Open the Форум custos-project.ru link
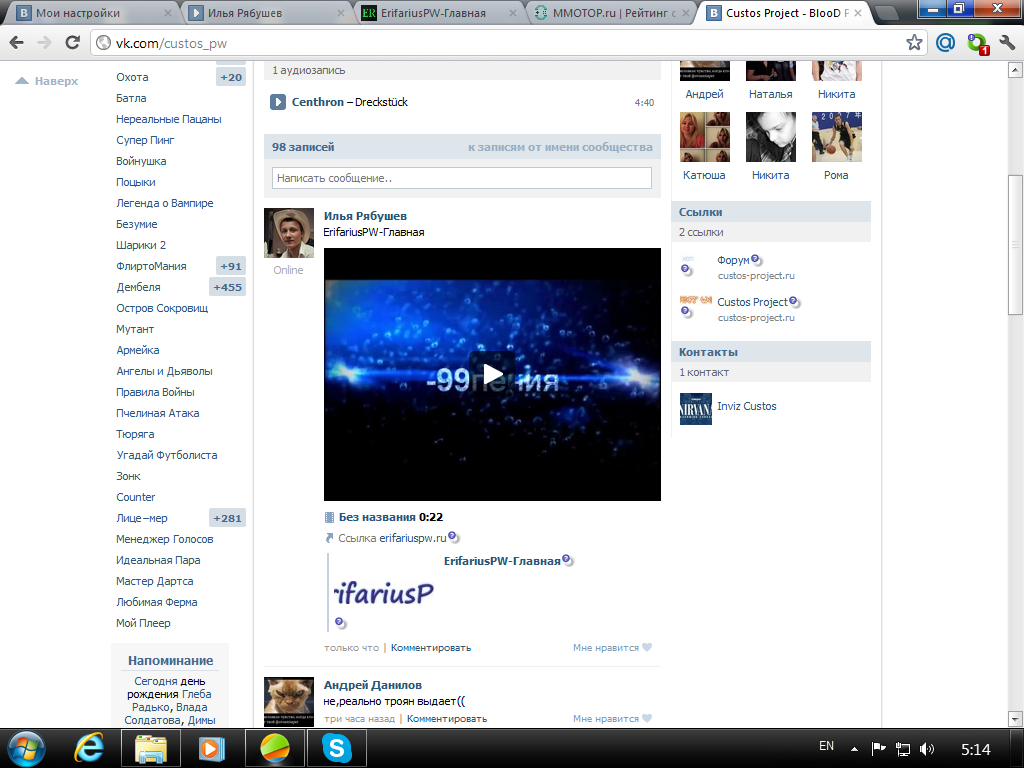The width and height of the screenshot is (1024, 768). 733,260
